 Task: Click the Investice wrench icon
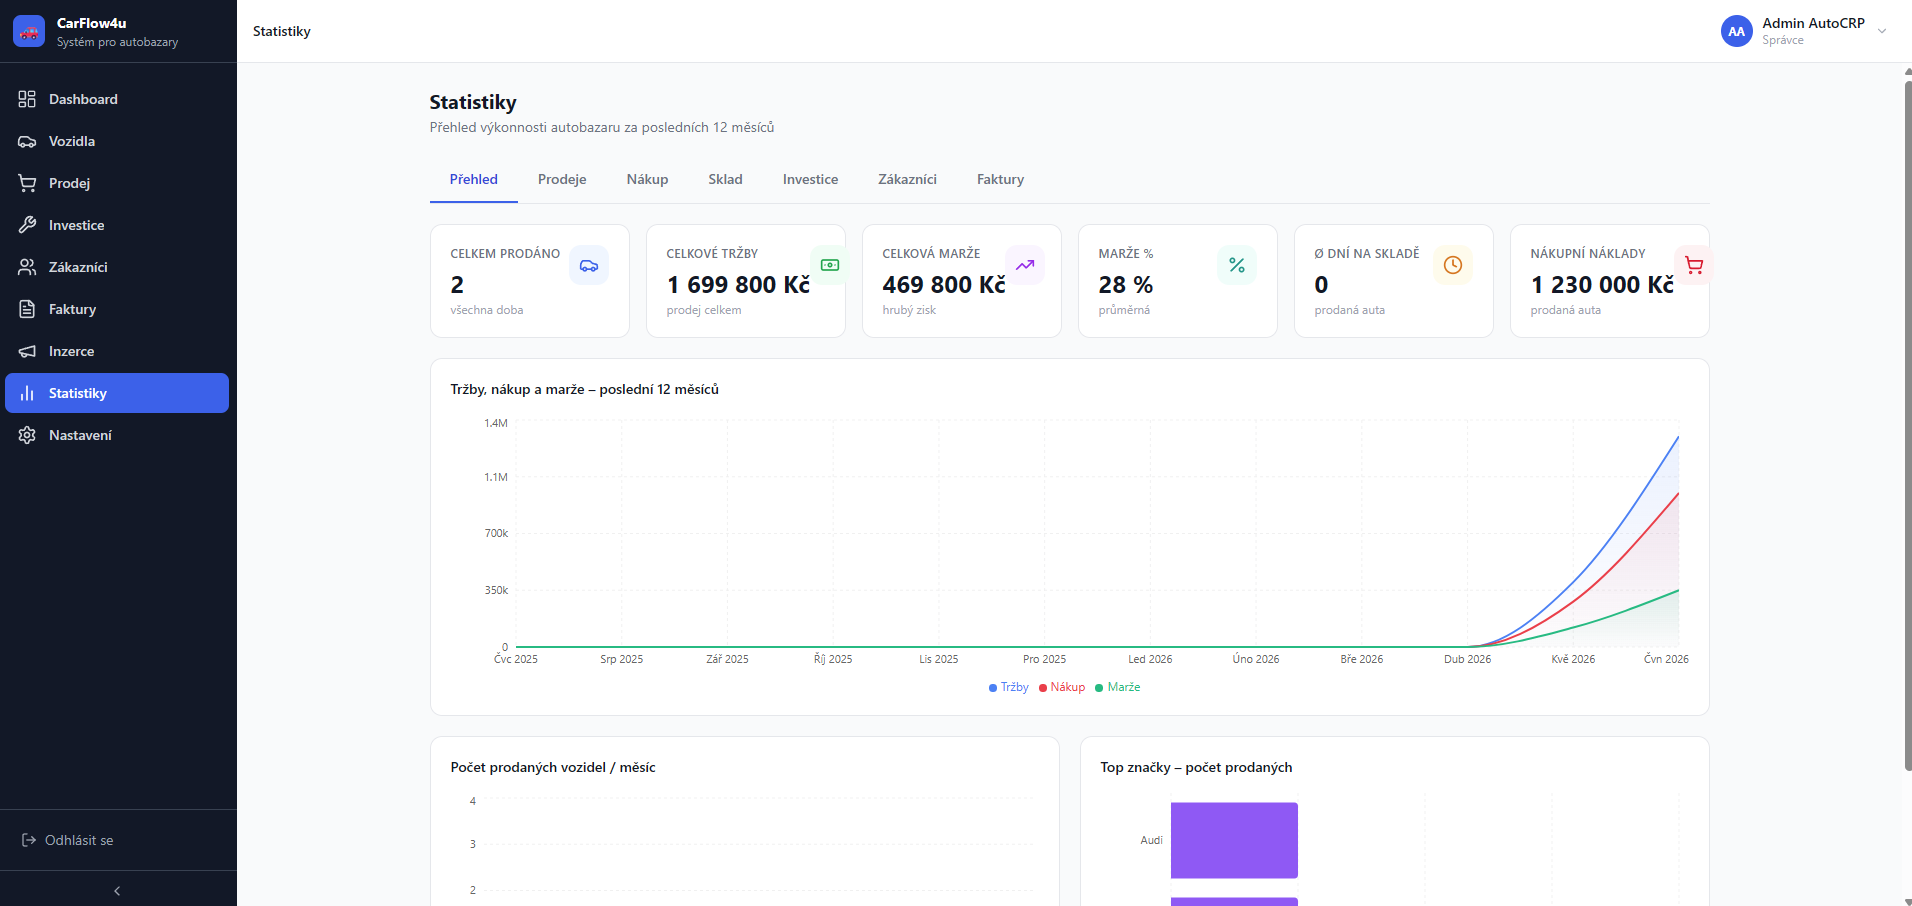tap(27, 225)
